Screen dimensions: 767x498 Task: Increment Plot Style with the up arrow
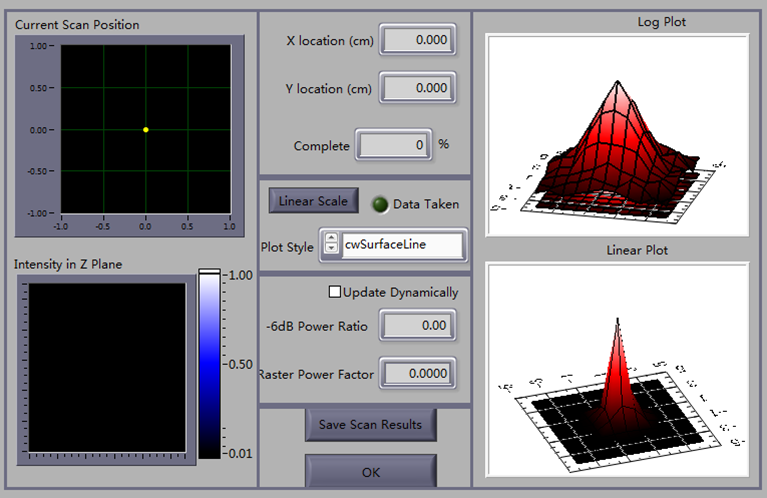tap(331, 239)
